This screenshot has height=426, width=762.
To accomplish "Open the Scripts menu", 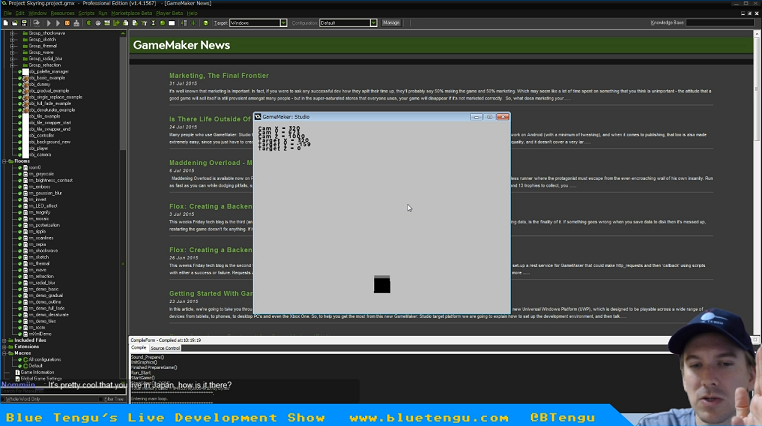I will pos(87,13).
